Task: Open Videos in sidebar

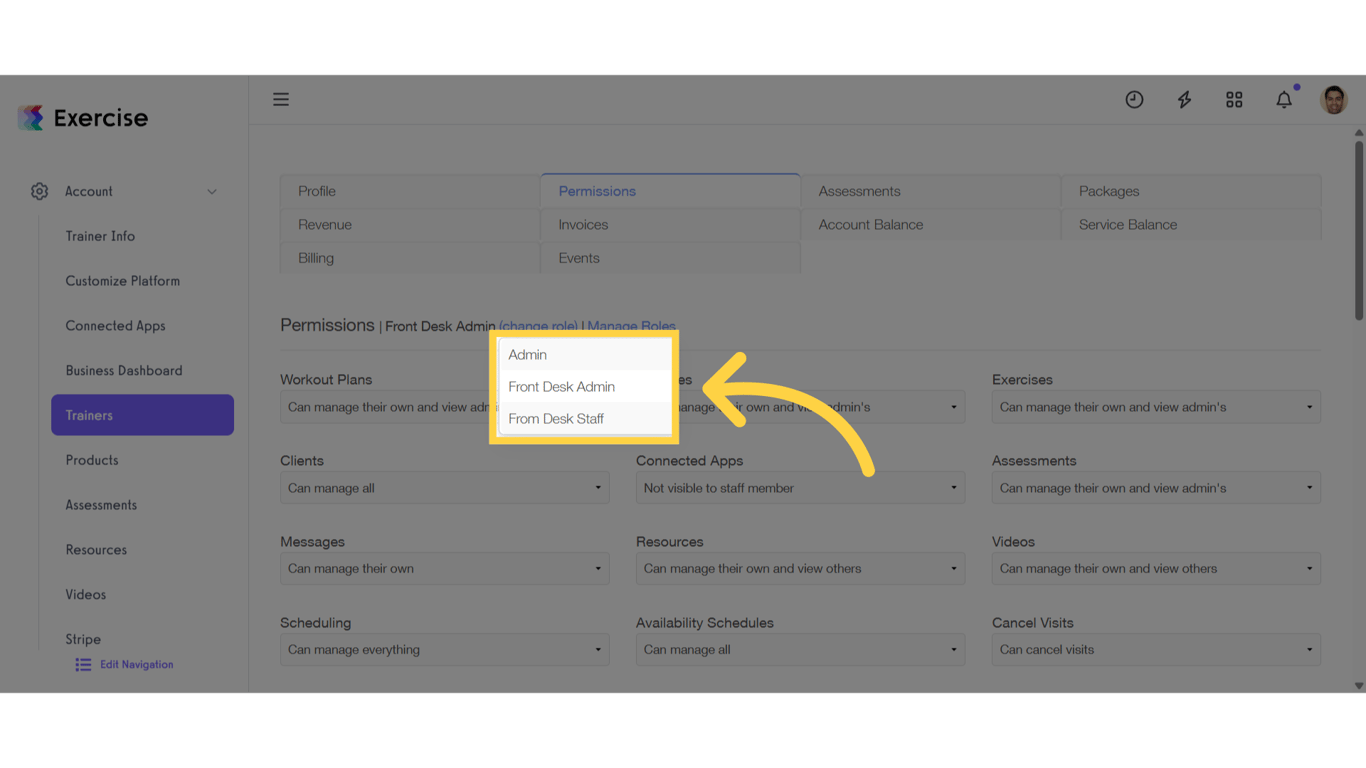Action: (x=85, y=595)
